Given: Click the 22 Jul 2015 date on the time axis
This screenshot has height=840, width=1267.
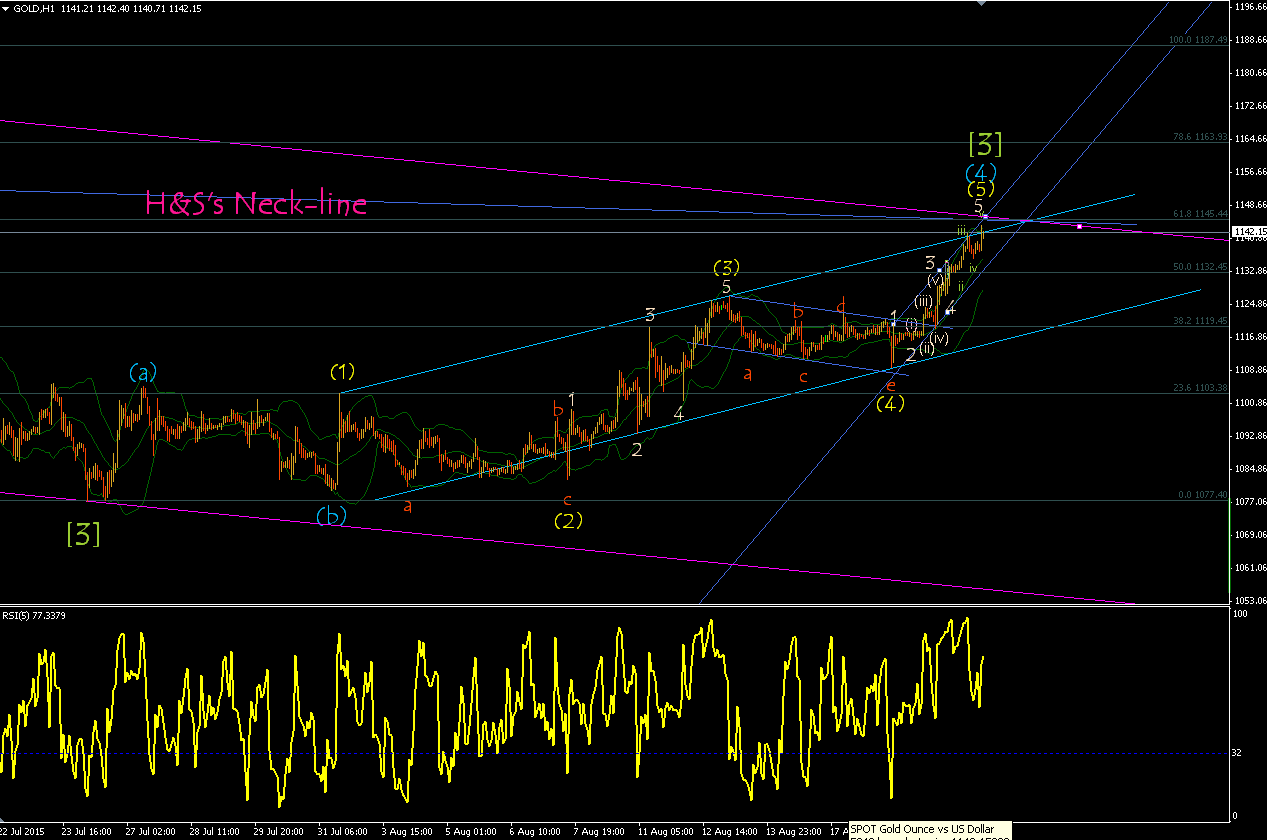Looking at the screenshot, I should pyautogui.click(x=22, y=831).
